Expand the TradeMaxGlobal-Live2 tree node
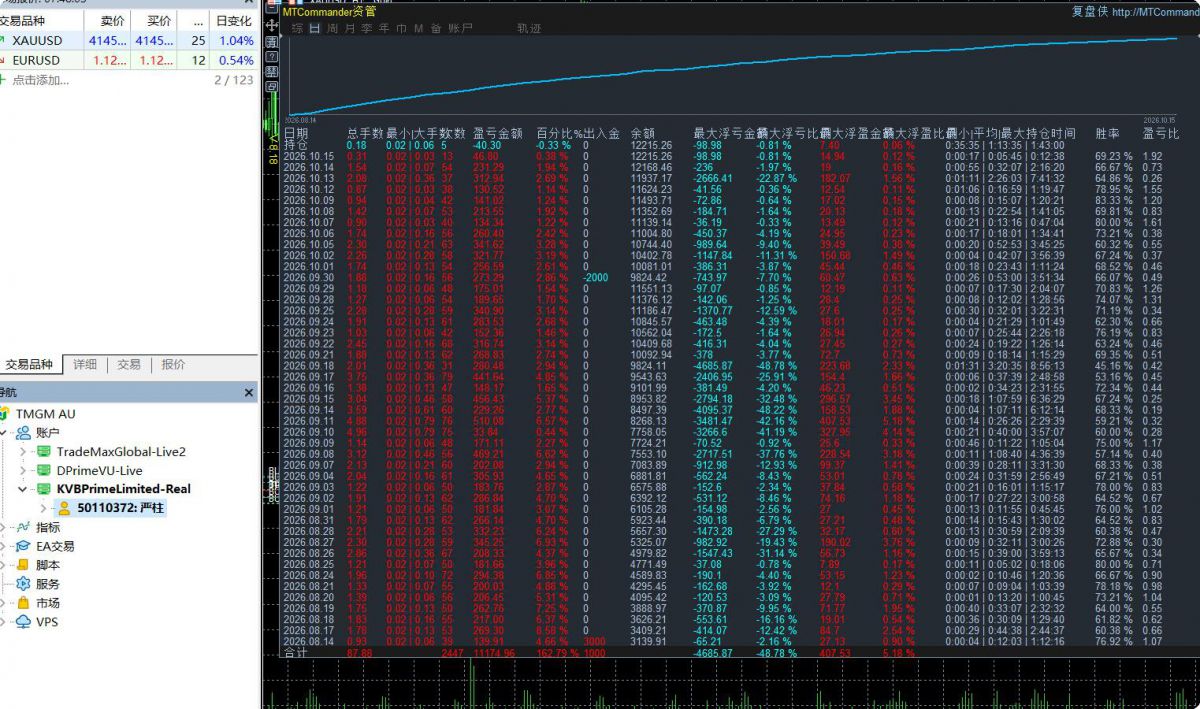Image resolution: width=1200 pixels, height=709 pixels. (23, 452)
